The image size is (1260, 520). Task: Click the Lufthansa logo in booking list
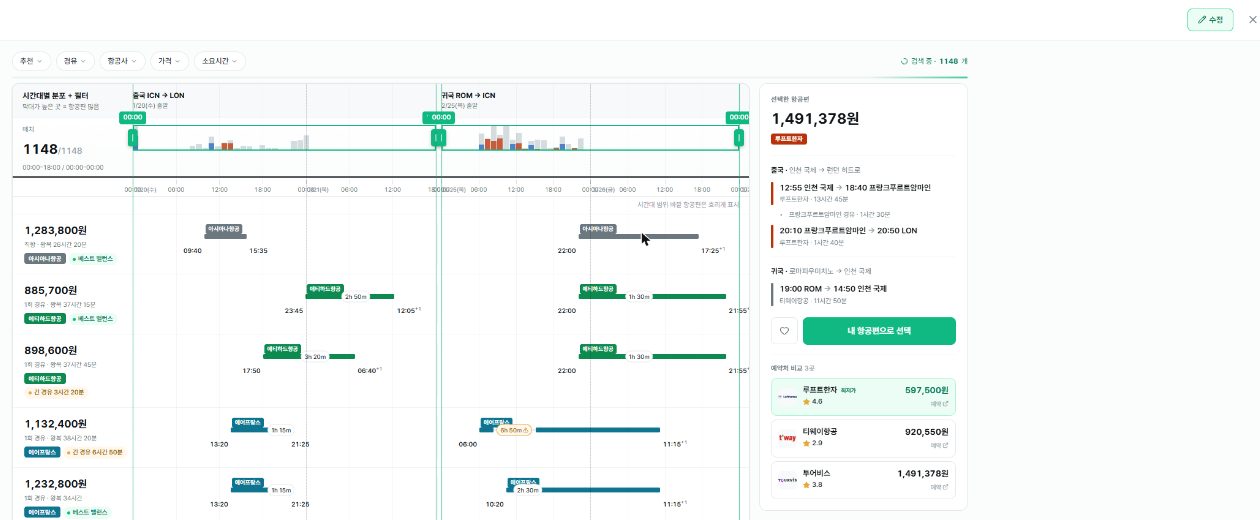(x=787, y=396)
